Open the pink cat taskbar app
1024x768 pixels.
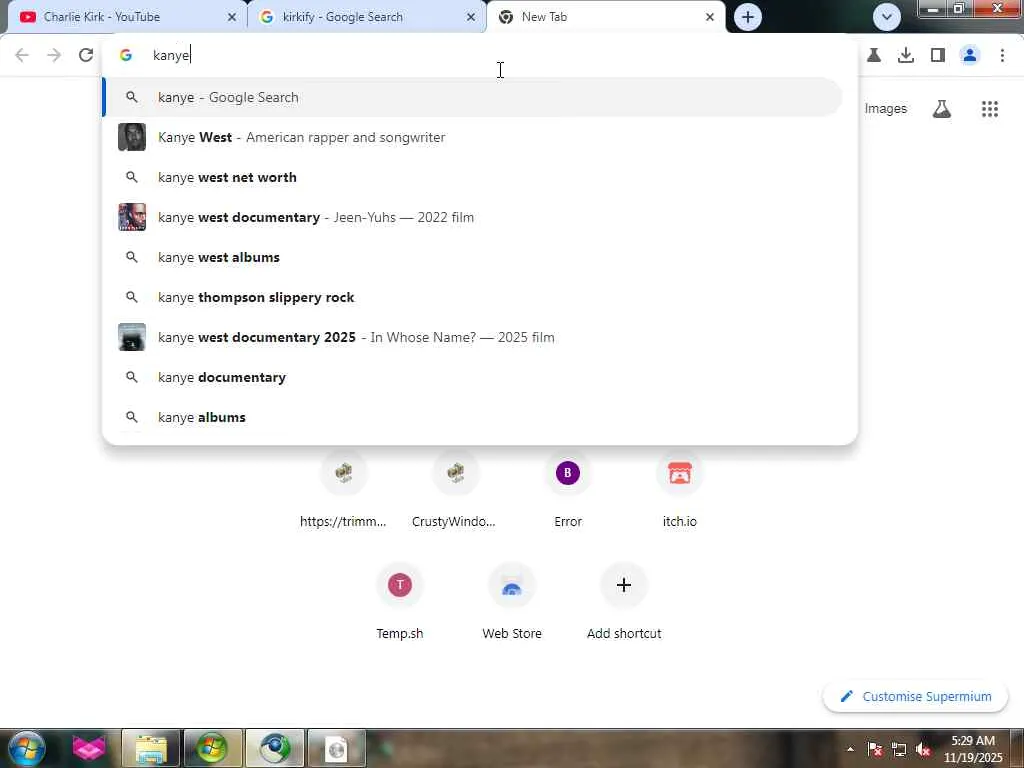point(89,748)
